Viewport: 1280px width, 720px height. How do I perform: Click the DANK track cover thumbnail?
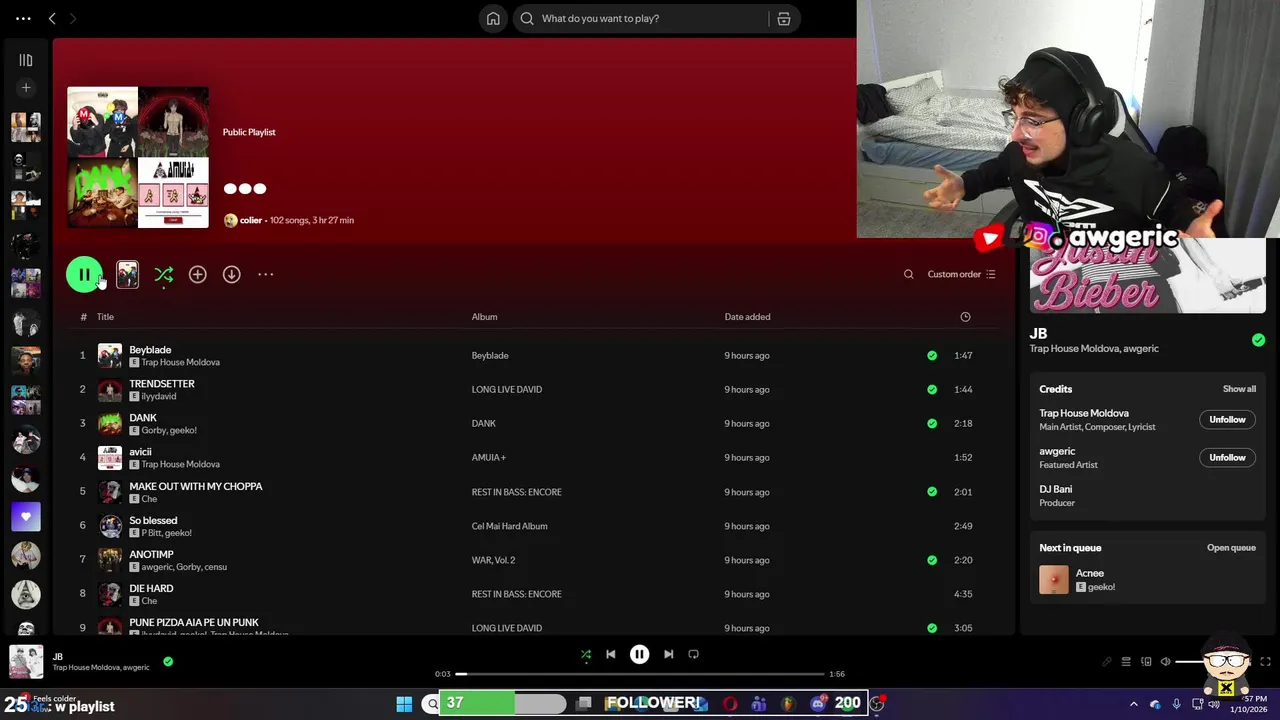[110, 423]
